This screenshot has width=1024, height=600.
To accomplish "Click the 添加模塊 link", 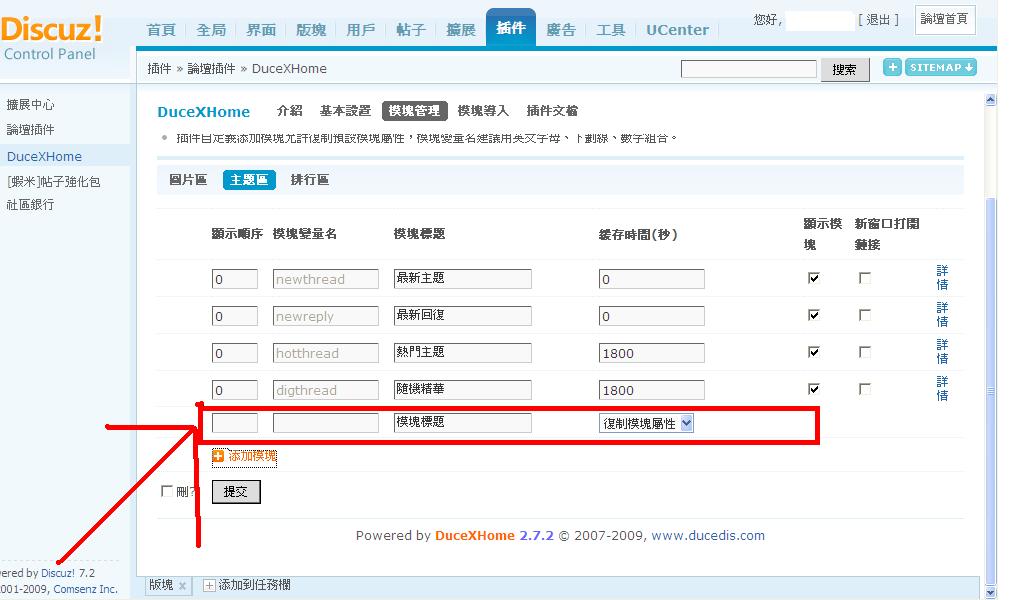I will 253,456.
